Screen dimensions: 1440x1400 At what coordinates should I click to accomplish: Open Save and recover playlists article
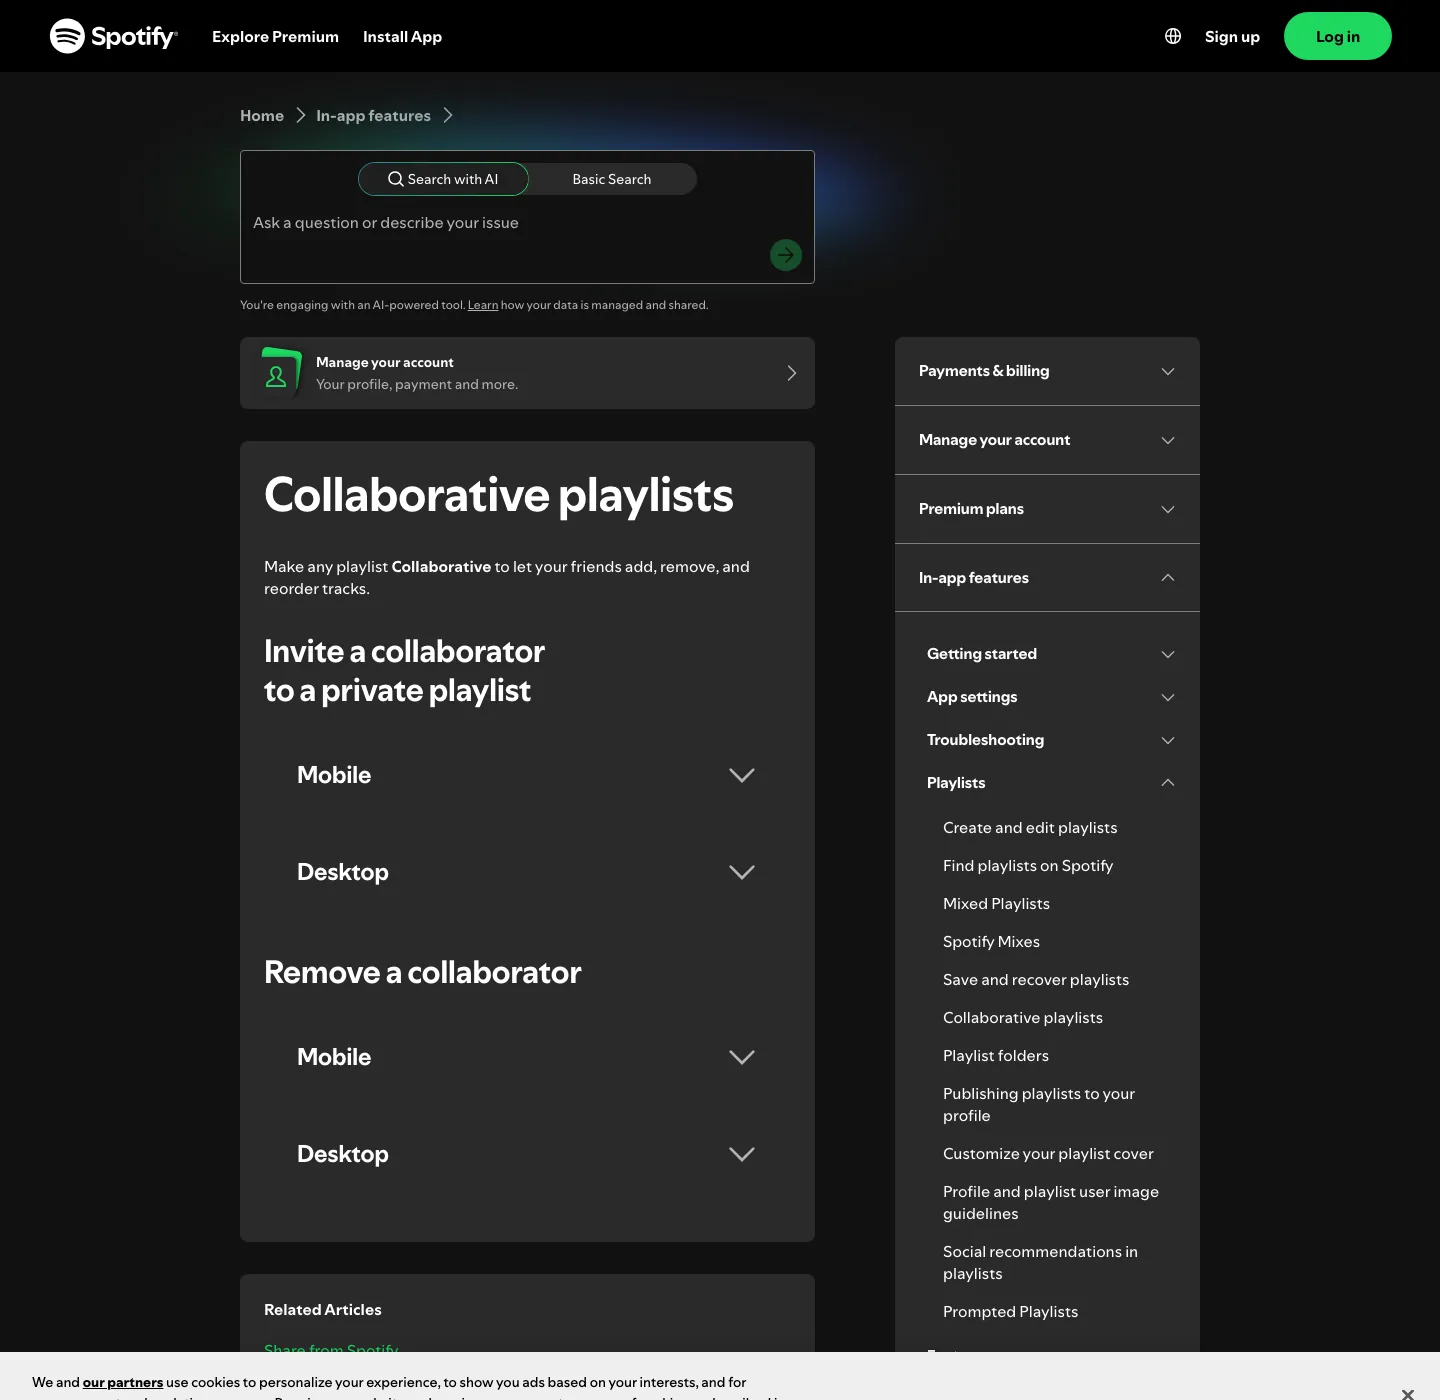1036,980
